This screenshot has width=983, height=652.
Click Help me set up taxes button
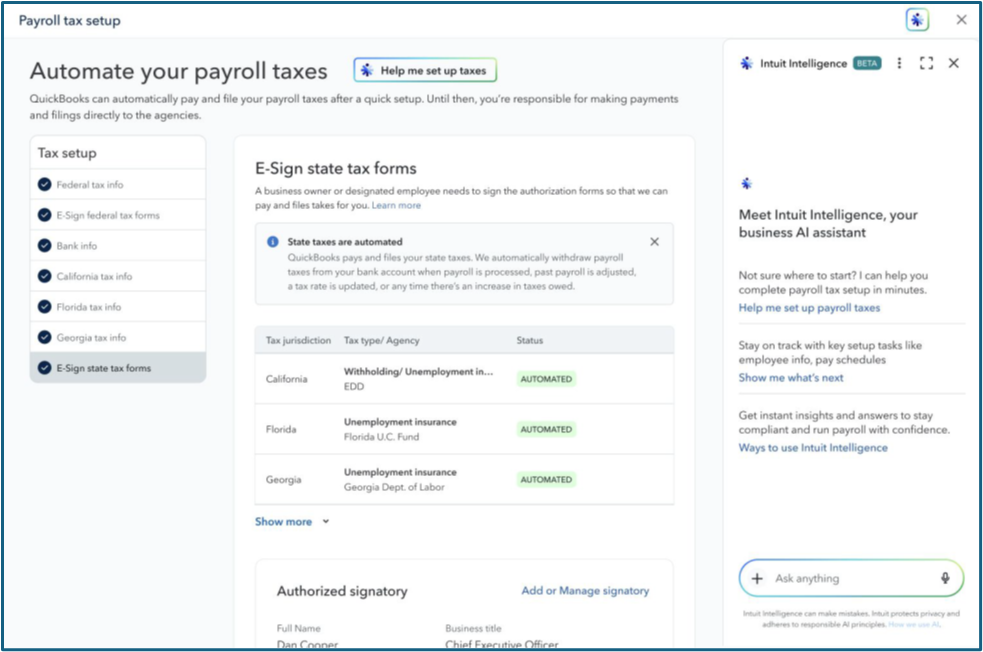click(425, 71)
